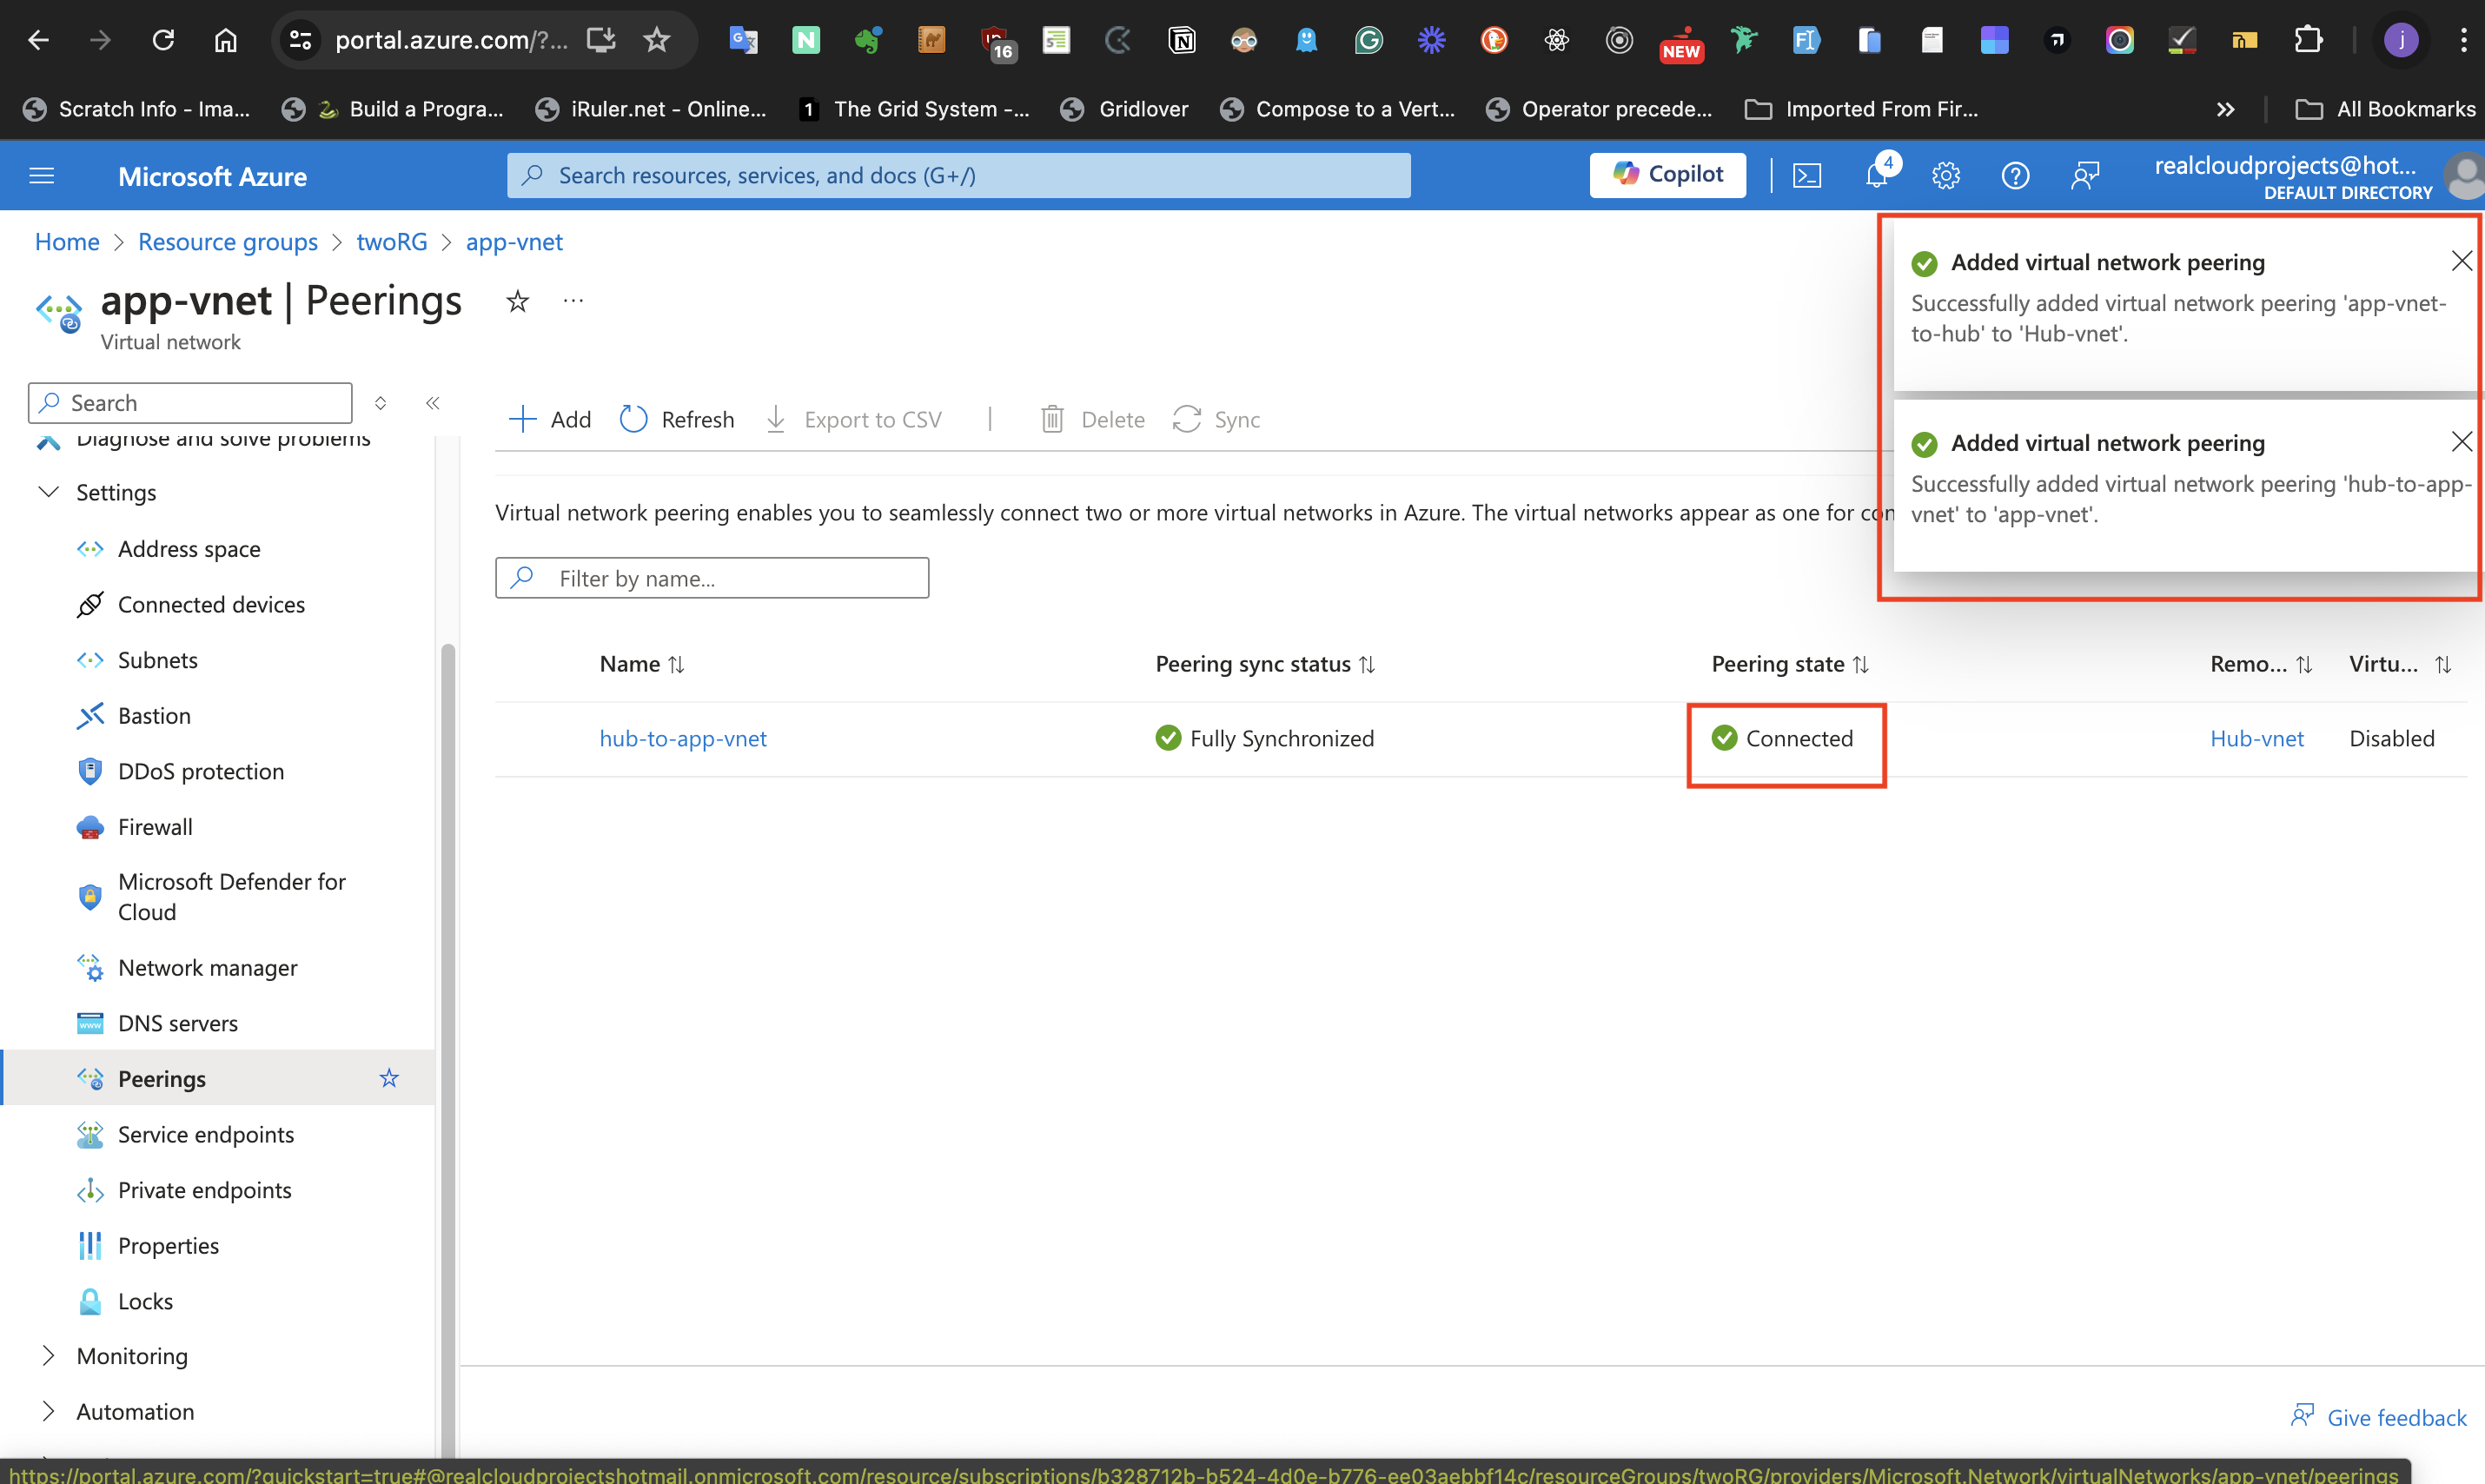Open the Azure portal hamburger menu

(42, 176)
